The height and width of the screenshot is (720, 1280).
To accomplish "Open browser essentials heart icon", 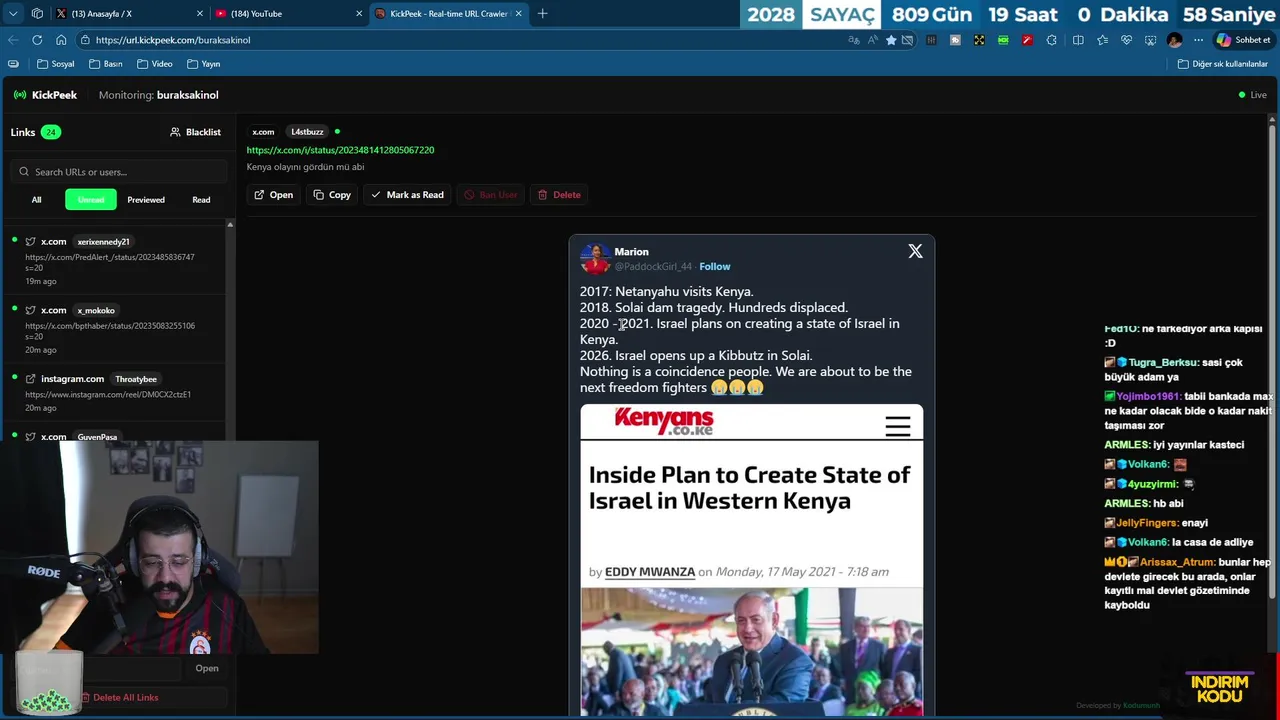I will click(1126, 40).
